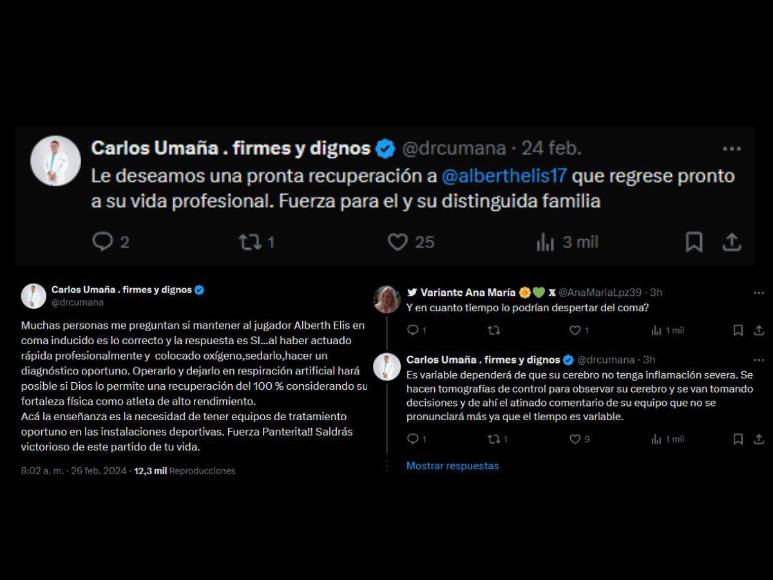Reply to Ana María's tweet

(x=413, y=330)
